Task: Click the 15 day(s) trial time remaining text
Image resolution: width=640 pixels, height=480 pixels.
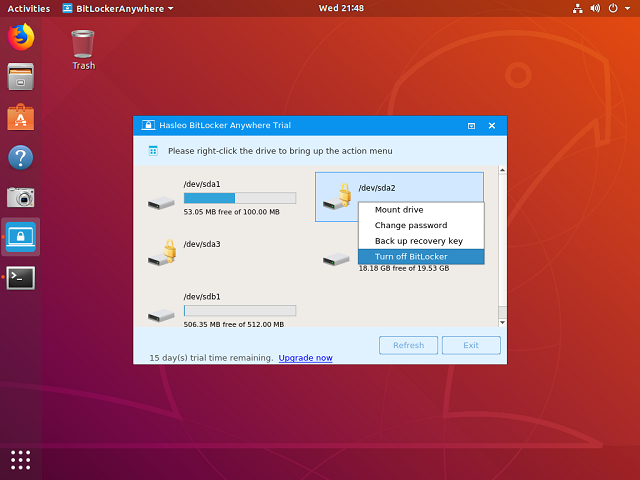Action: pyautogui.click(x=211, y=358)
